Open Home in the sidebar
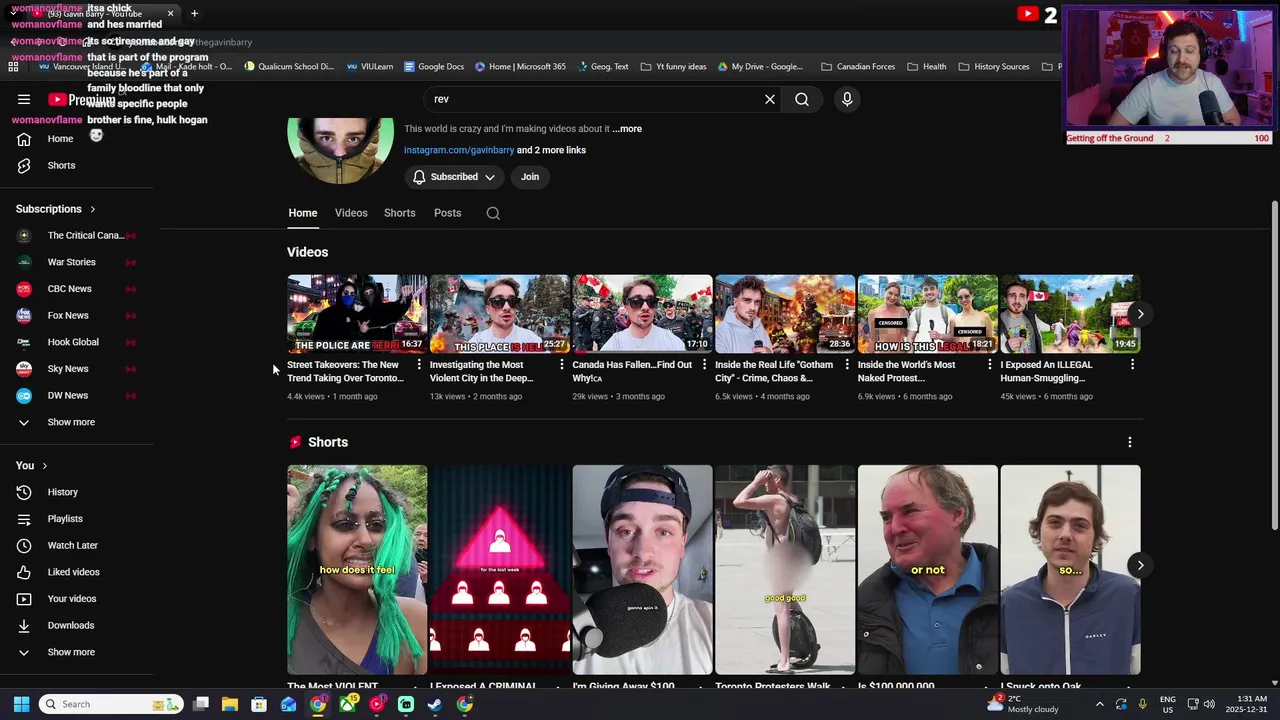 pos(60,139)
